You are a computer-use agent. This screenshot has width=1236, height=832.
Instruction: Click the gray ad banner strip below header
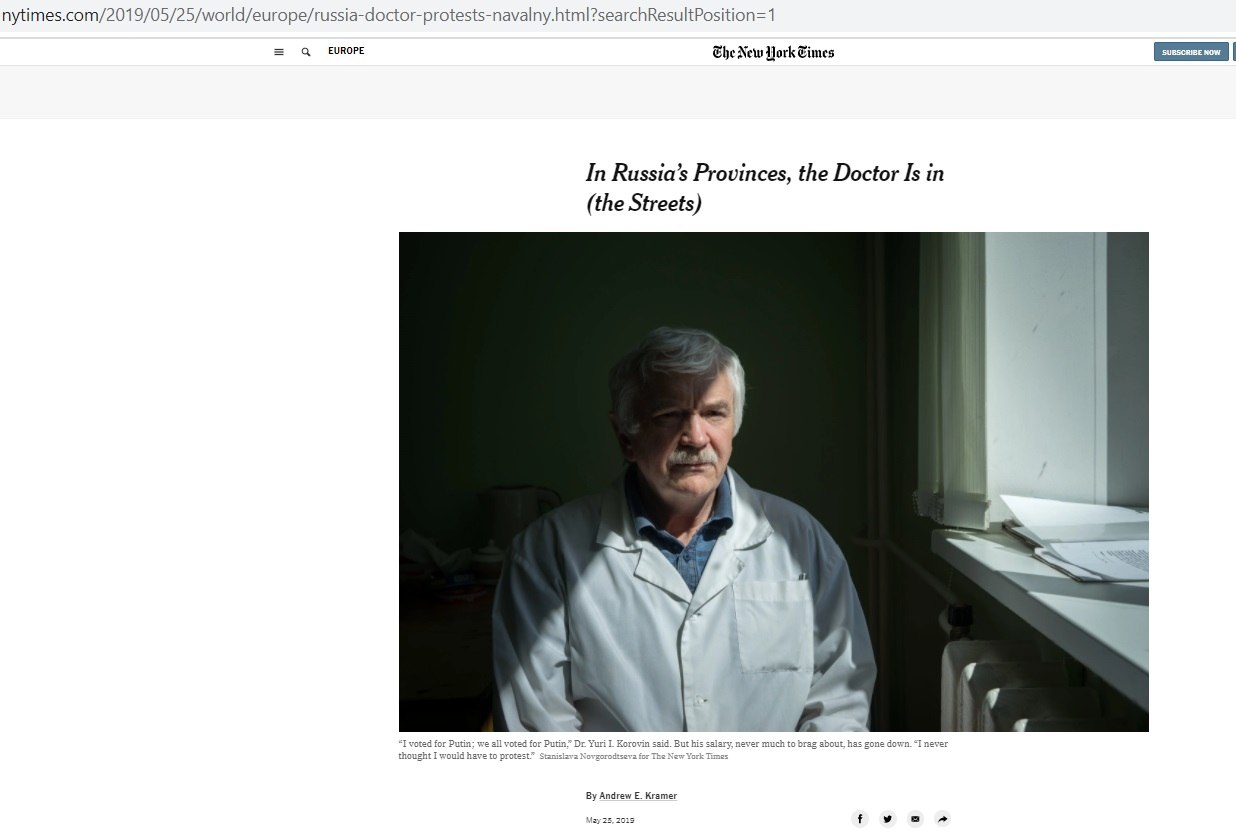(618, 93)
